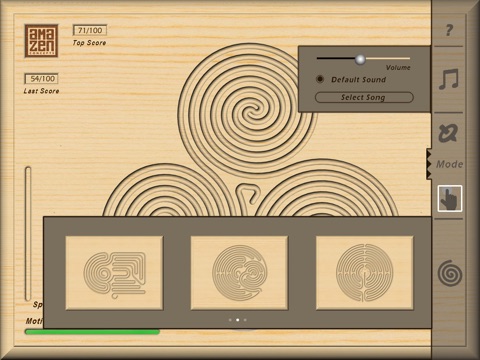This screenshot has width=480, height=360.
Task: Choose the square-and-round labyrinth thumbnail
Action: pos(114,273)
